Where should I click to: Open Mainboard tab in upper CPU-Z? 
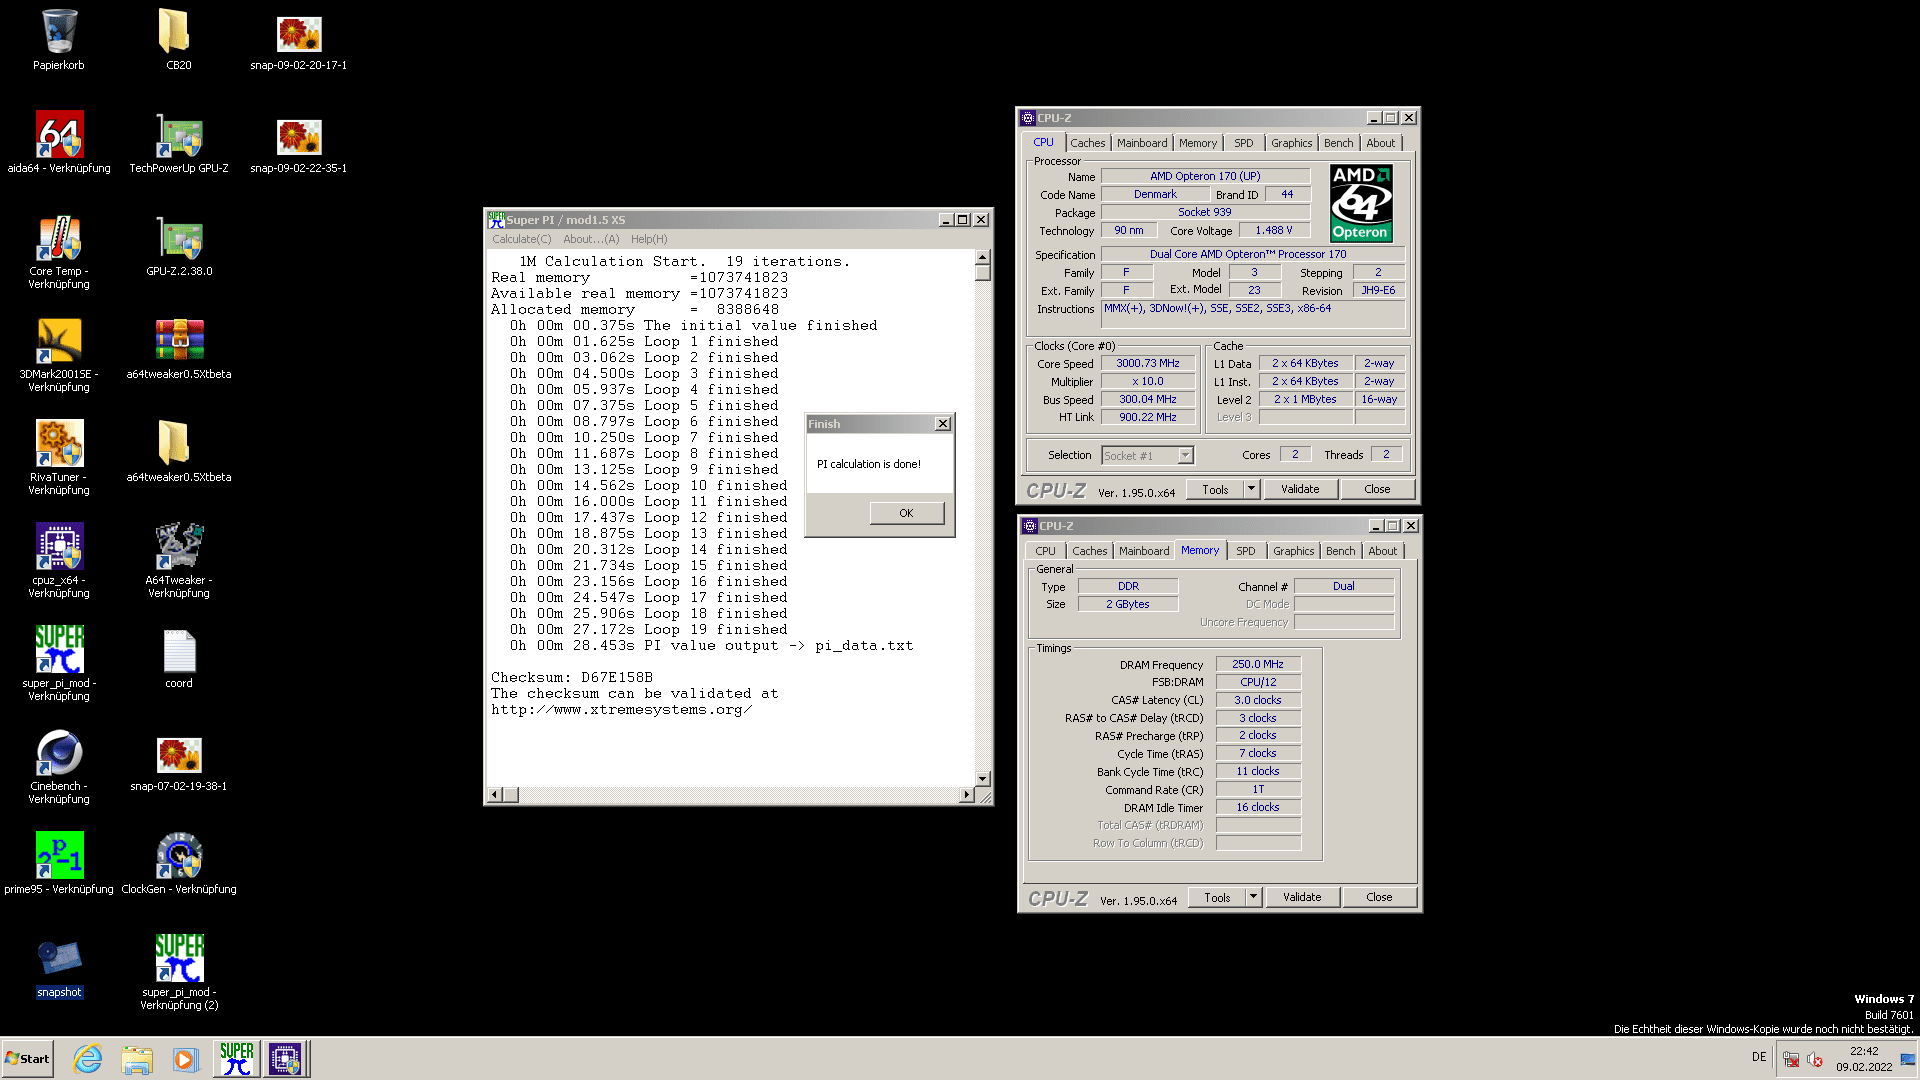coord(1141,143)
